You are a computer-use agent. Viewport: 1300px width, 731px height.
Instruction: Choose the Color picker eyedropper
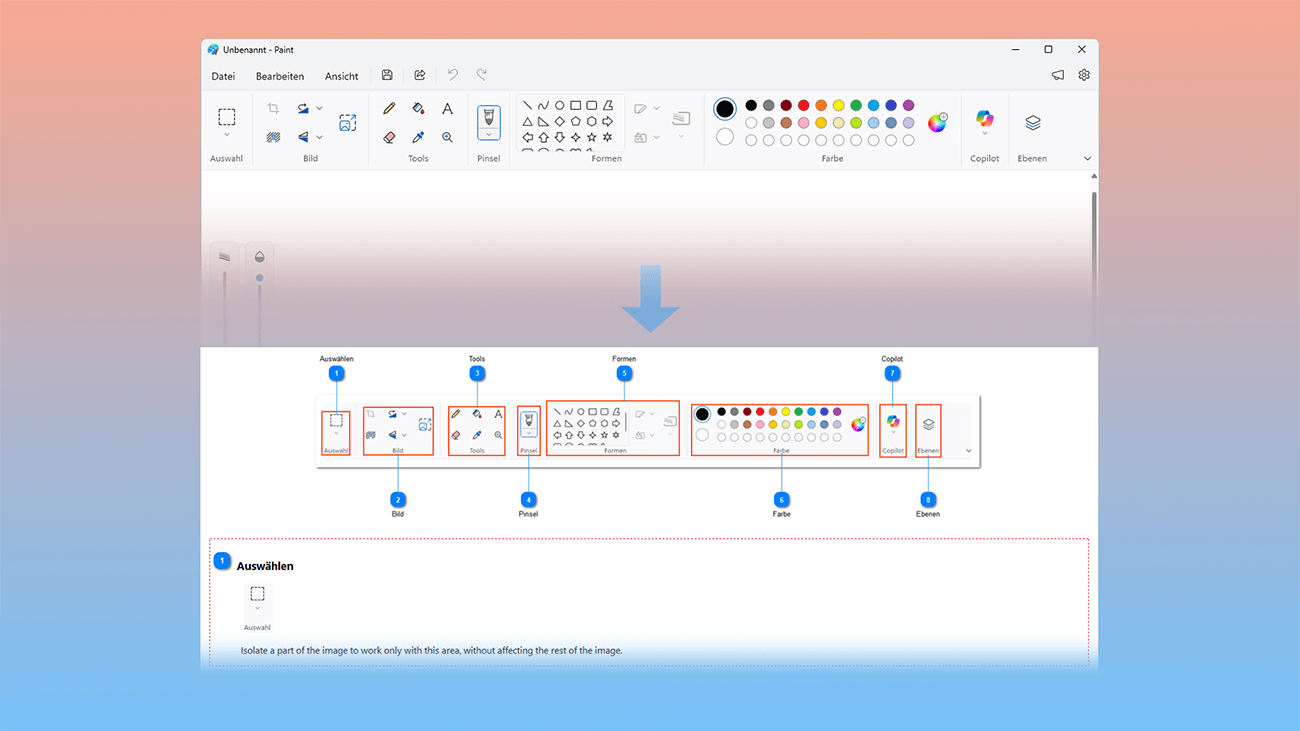click(418, 137)
